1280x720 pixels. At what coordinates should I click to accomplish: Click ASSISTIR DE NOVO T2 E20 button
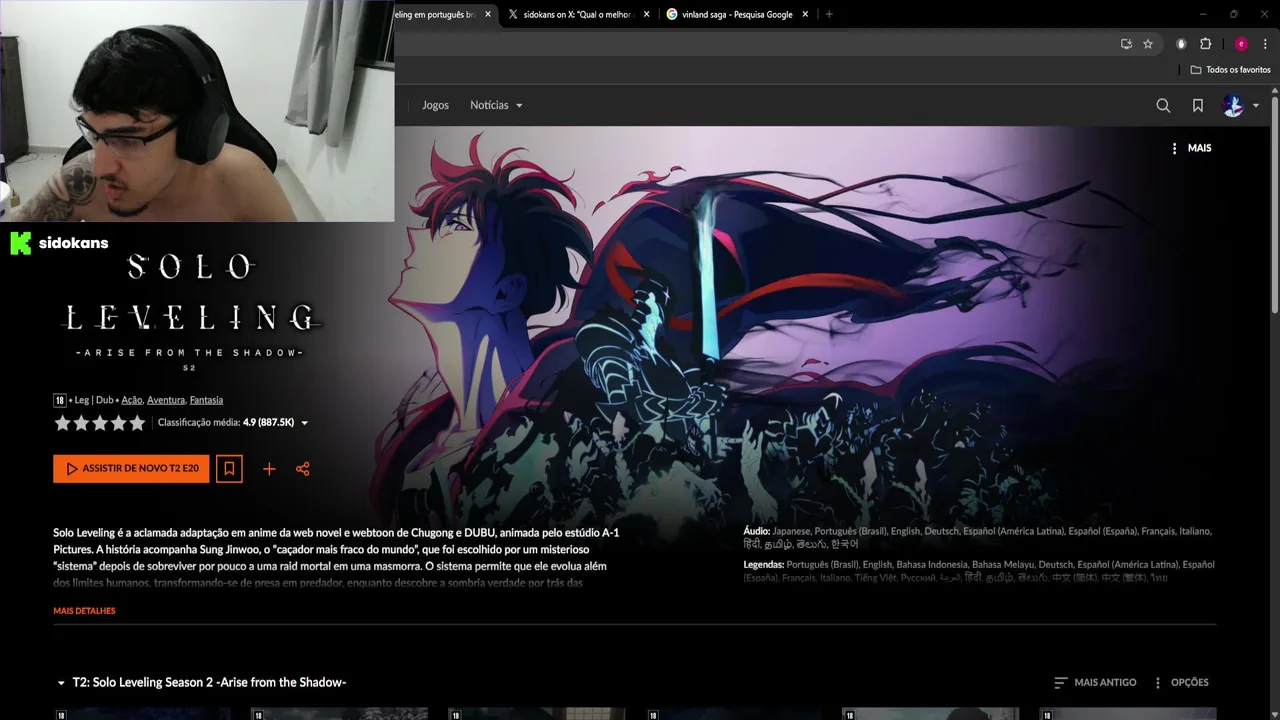[131, 468]
